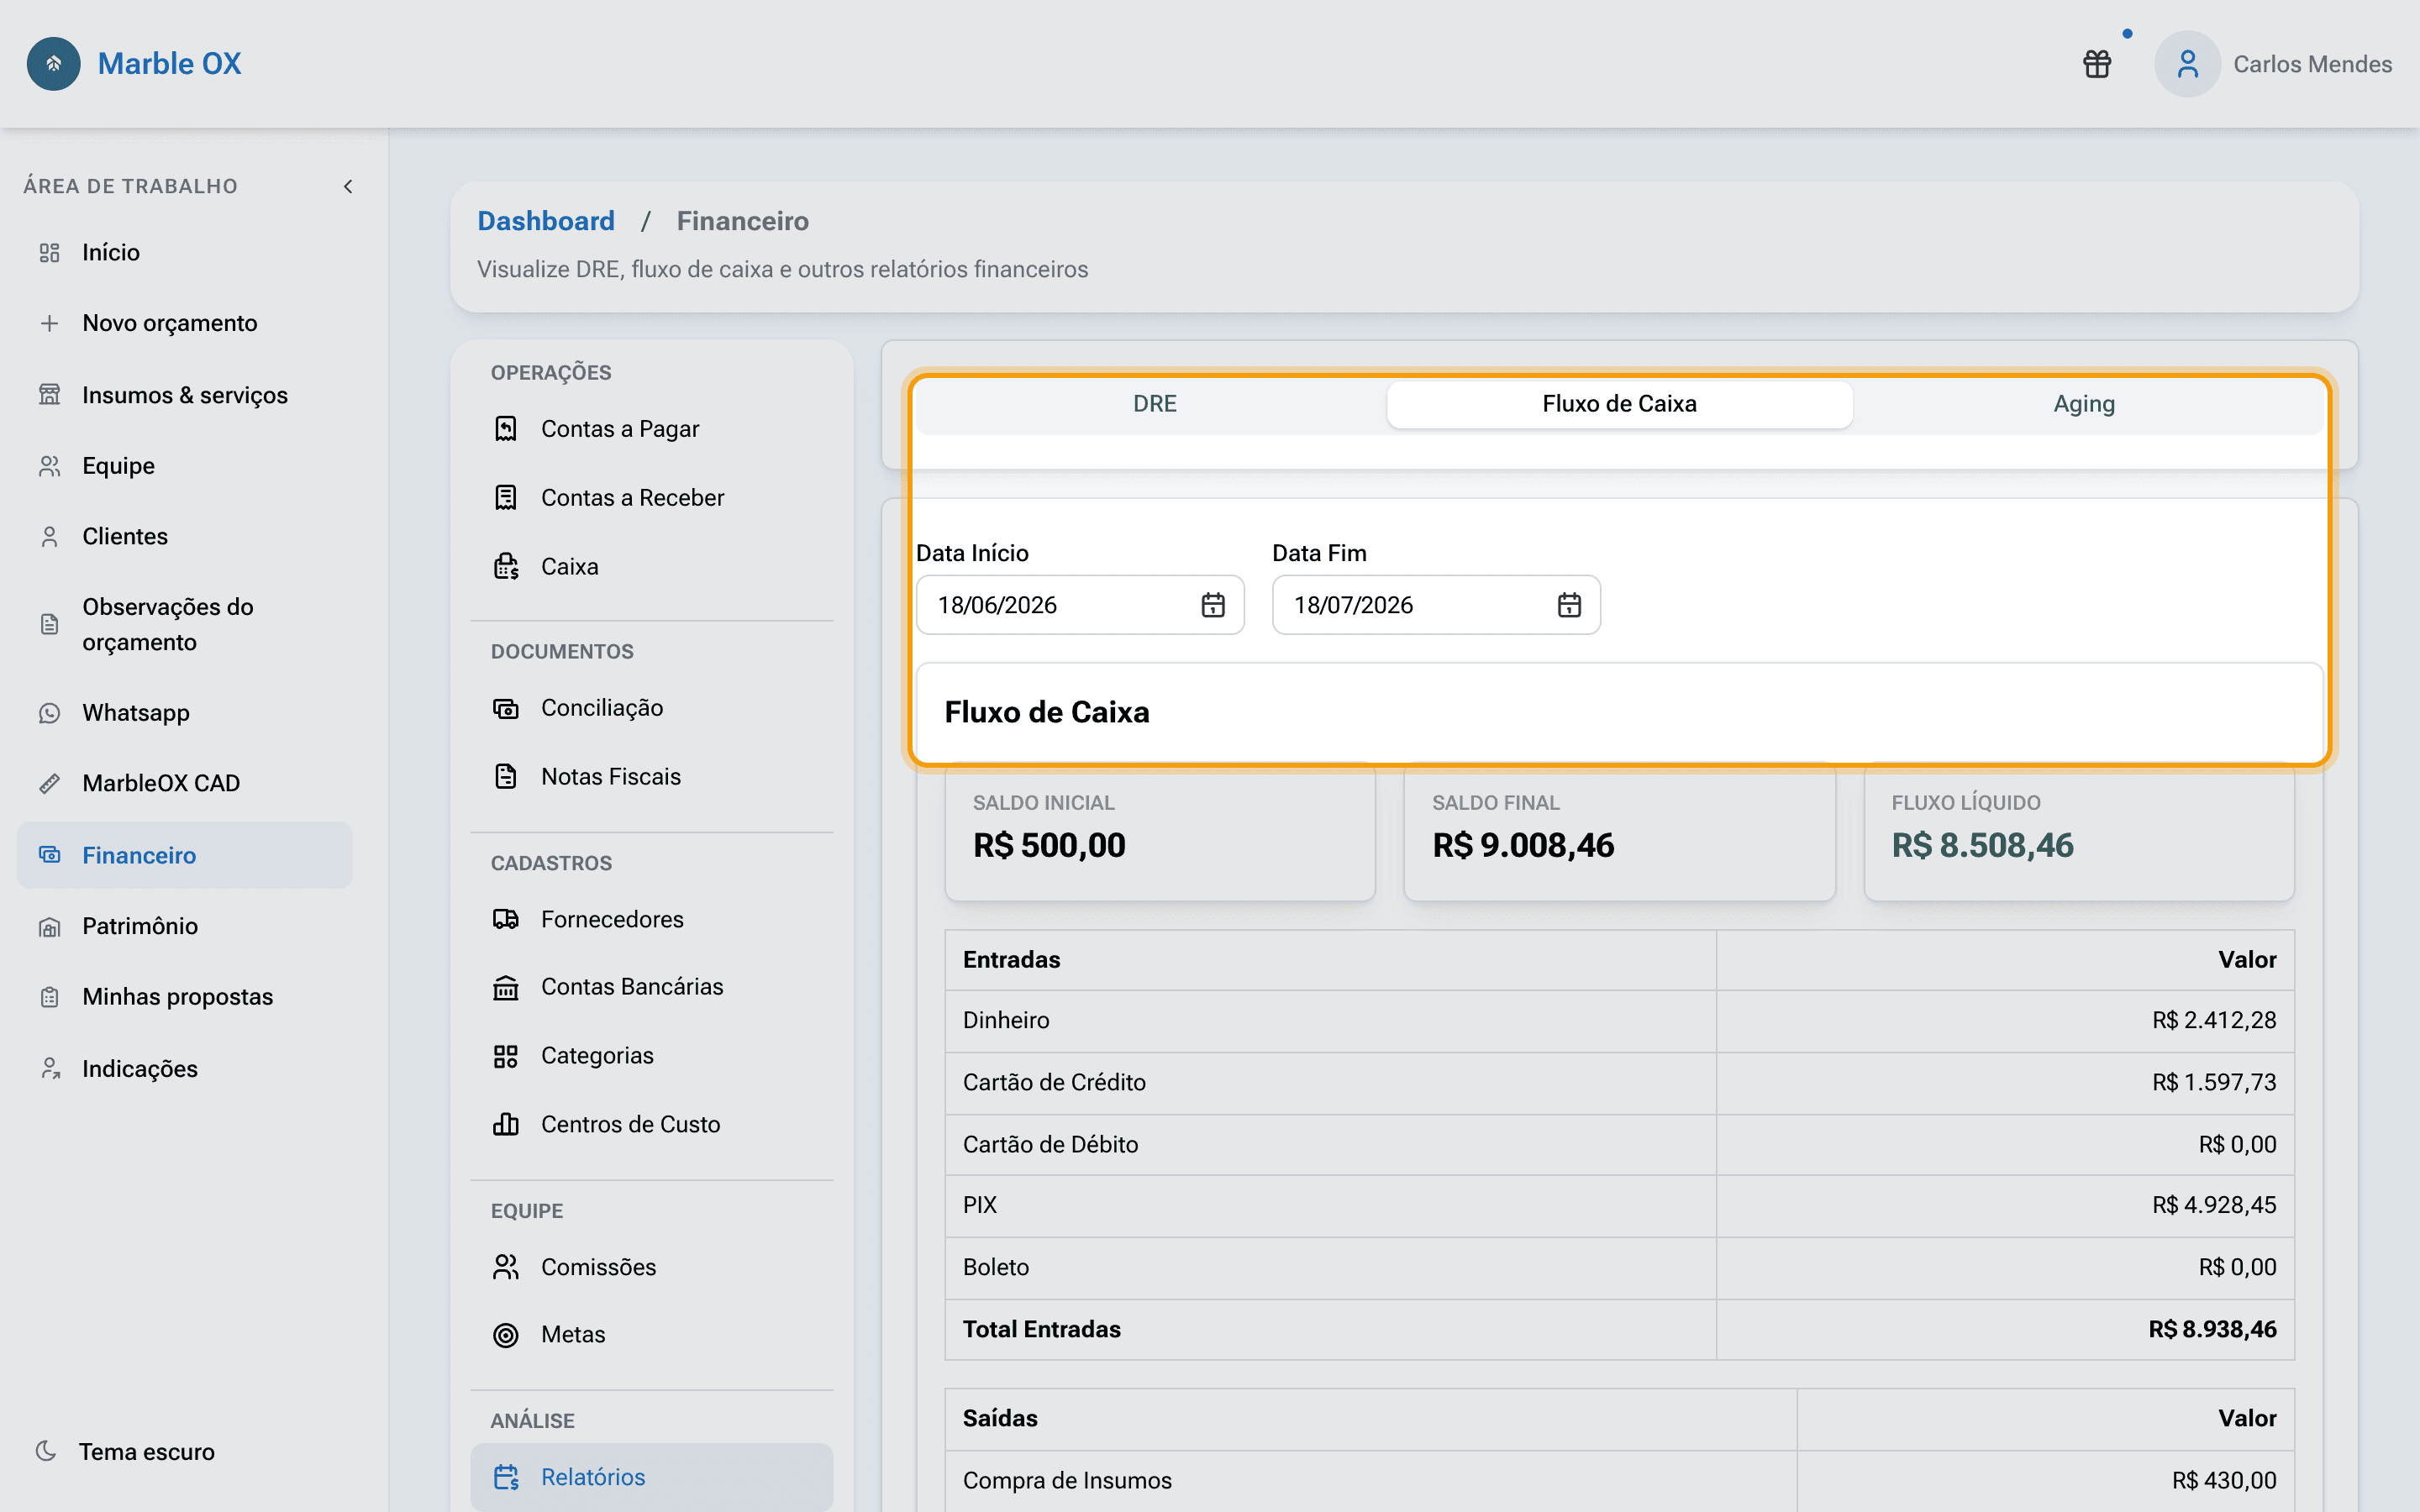Click the Carlos Mendes username
Screen dimensions: 2420x1512
coord(2312,64)
